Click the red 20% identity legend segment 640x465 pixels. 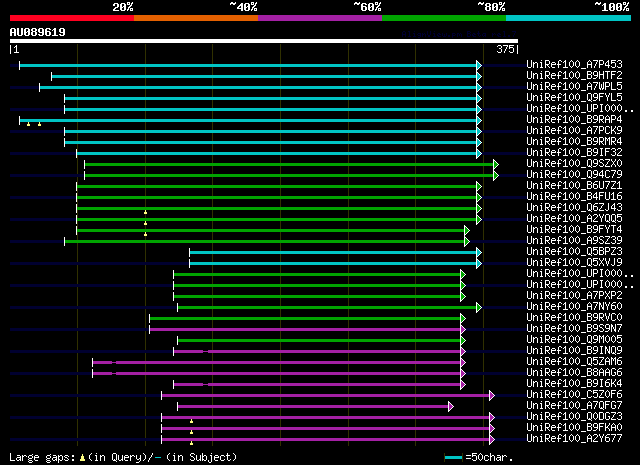pyautogui.click(x=72, y=18)
